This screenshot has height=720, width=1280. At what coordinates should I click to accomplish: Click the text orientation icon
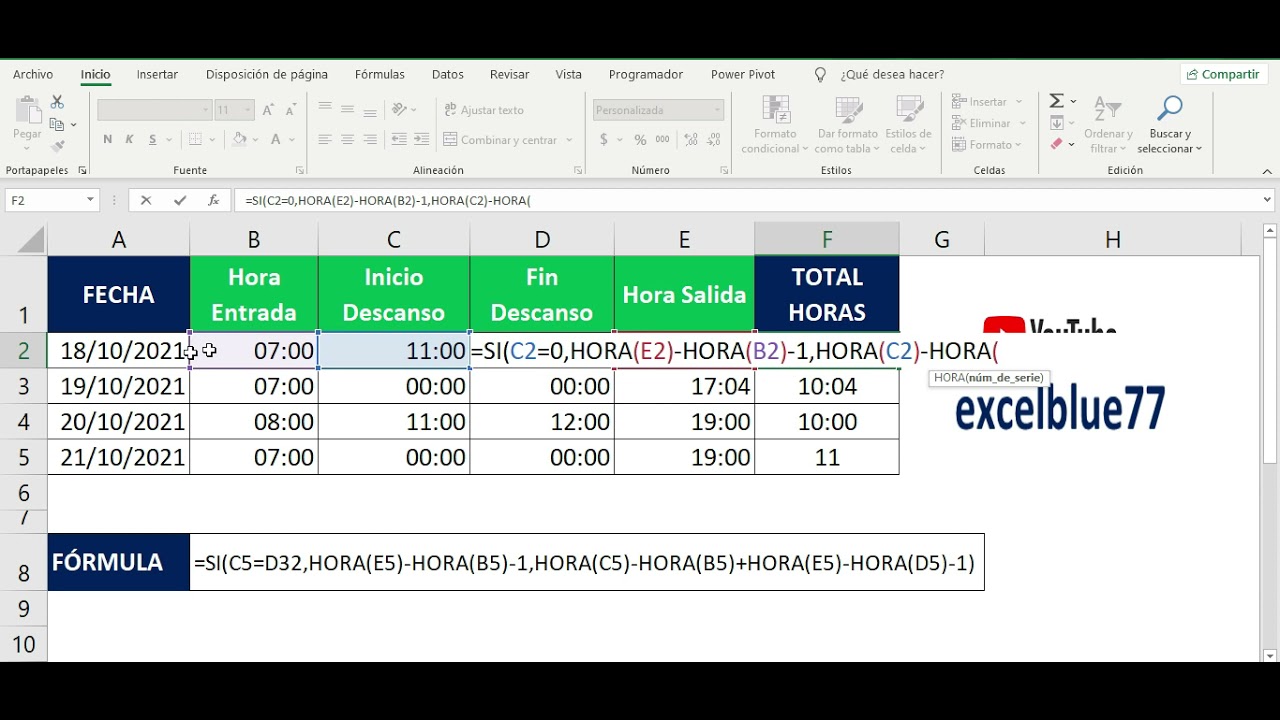pos(400,109)
